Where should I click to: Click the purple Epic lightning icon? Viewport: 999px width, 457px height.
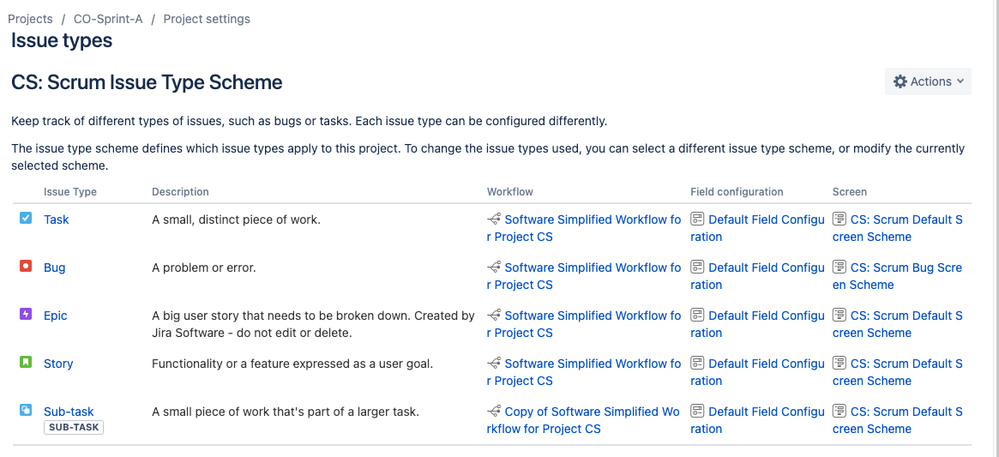(x=25, y=314)
